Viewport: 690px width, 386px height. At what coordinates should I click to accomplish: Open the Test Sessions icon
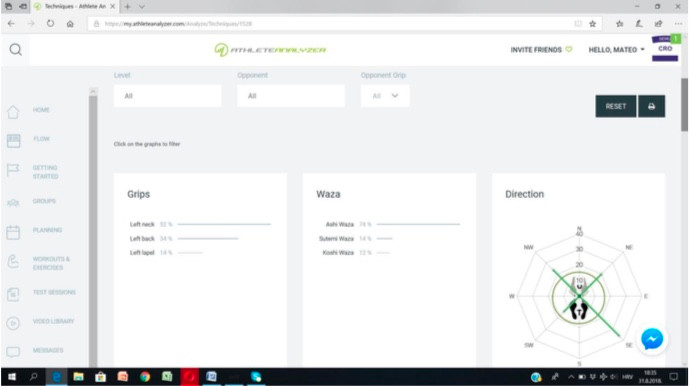tap(13, 294)
